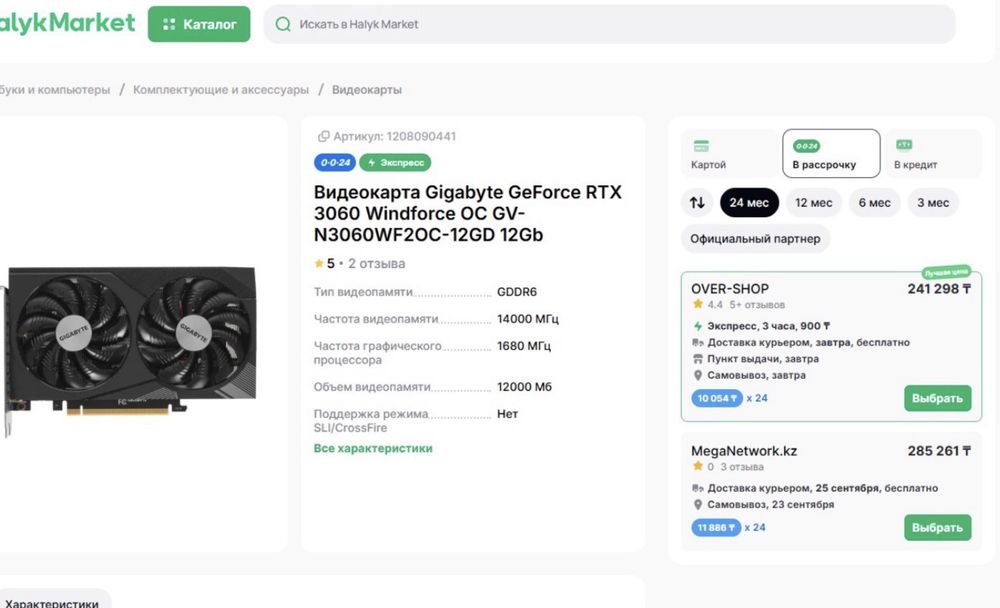
Task: Toggle Официальный партнер filter chip
Action: [755, 239]
